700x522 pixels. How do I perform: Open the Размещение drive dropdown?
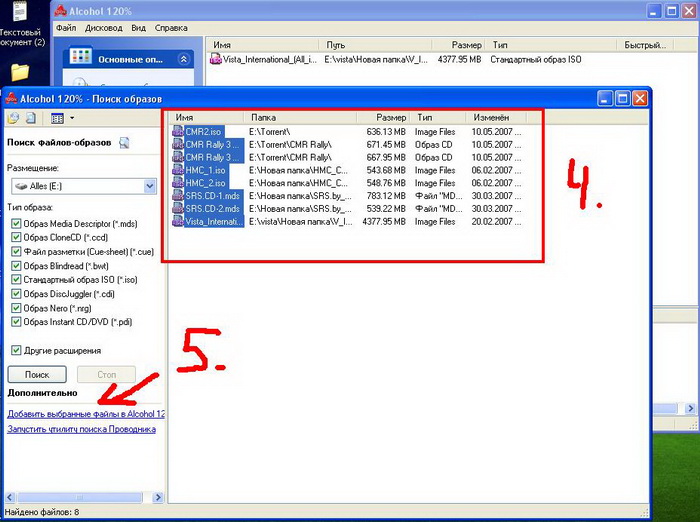150,186
